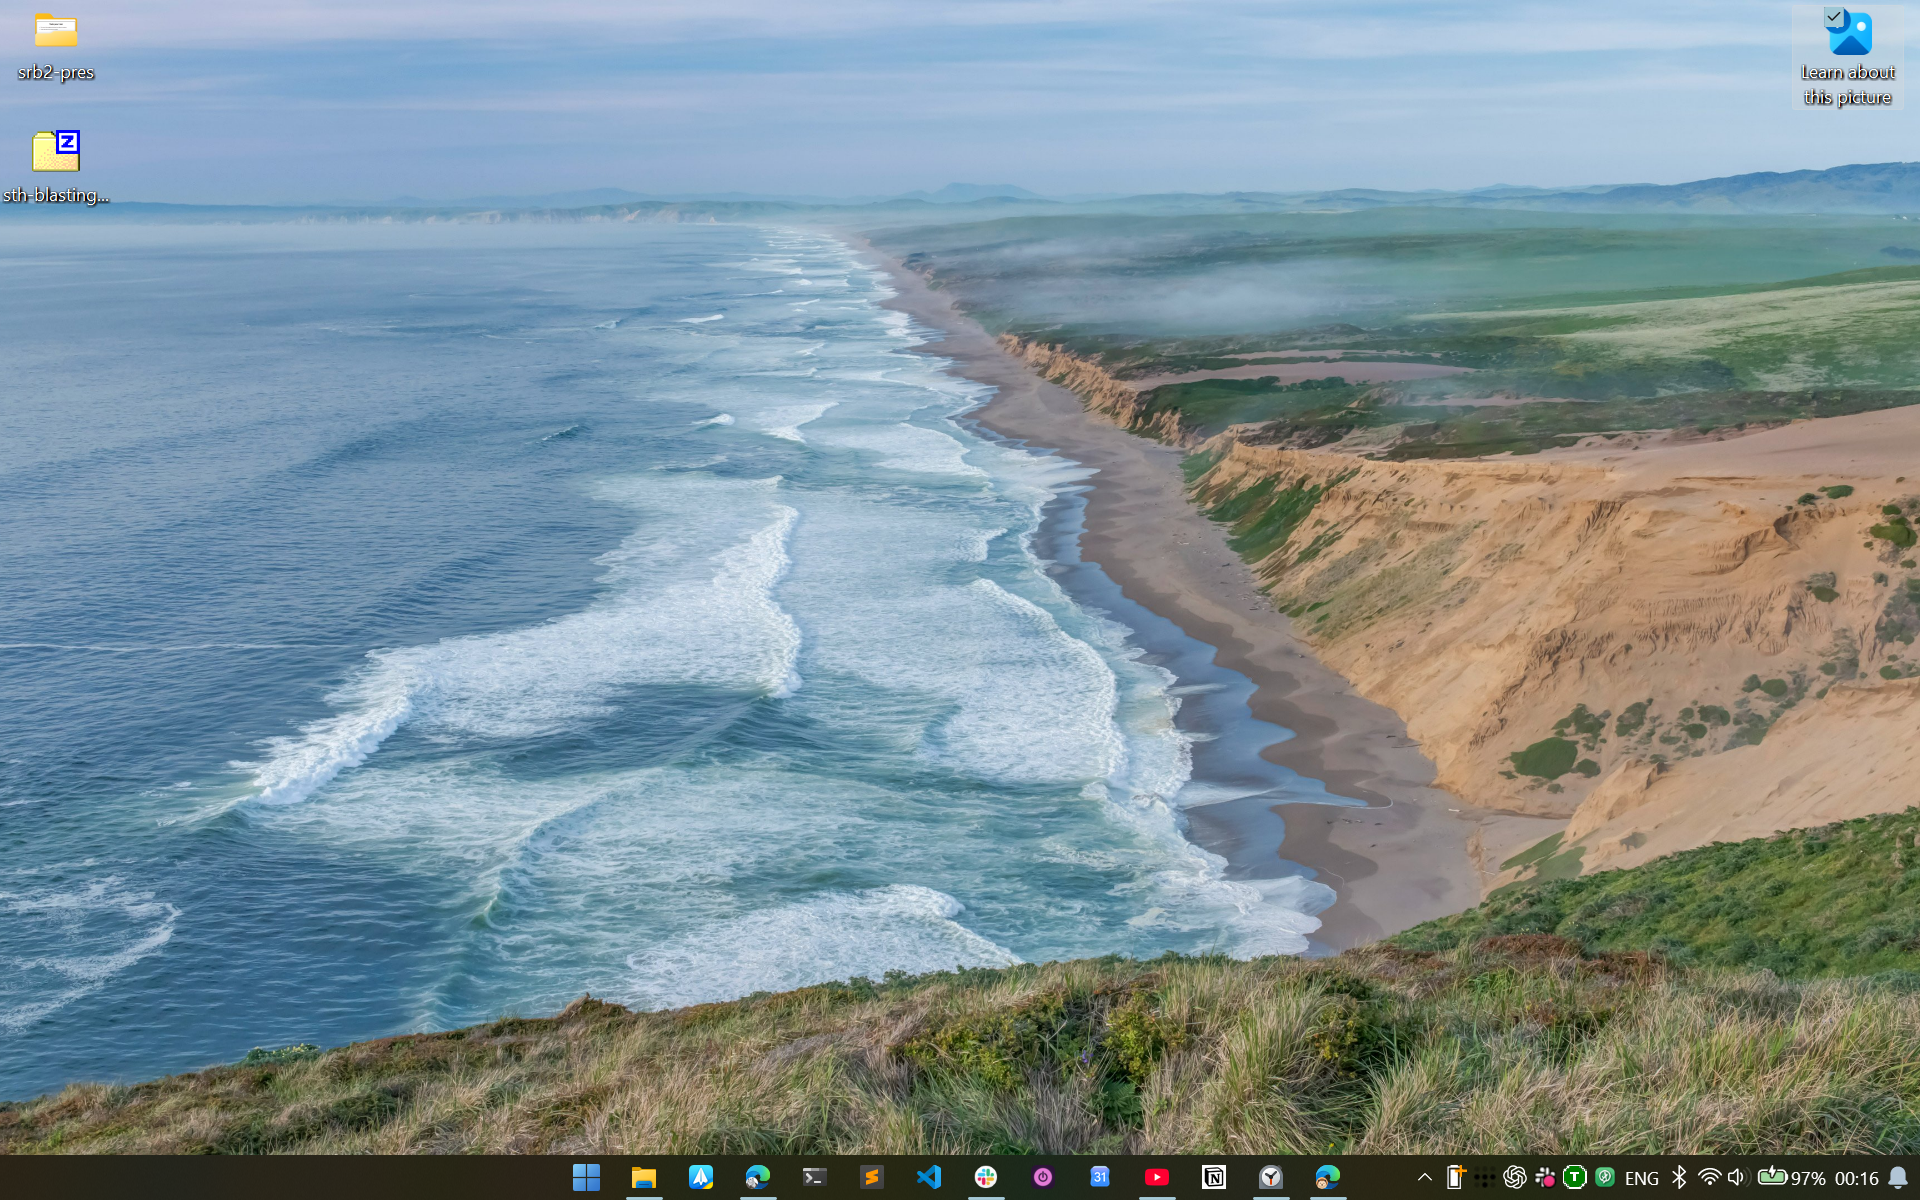Click Learn about this picture icon
This screenshot has width=1920, height=1200.
pyautogui.click(x=1848, y=58)
